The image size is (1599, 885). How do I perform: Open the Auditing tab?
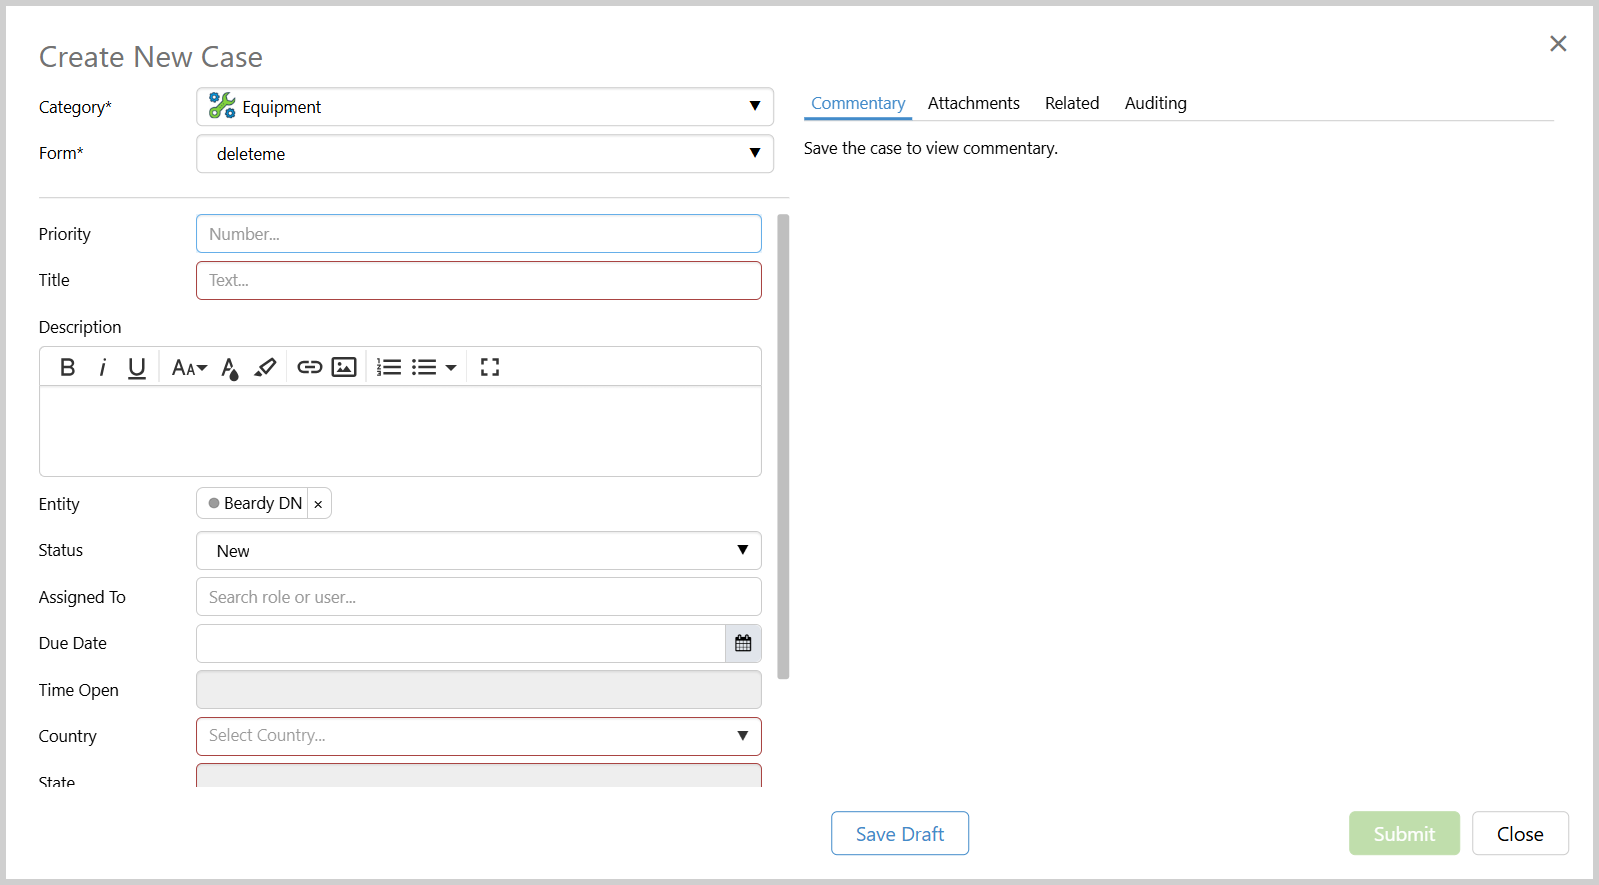1155,103
